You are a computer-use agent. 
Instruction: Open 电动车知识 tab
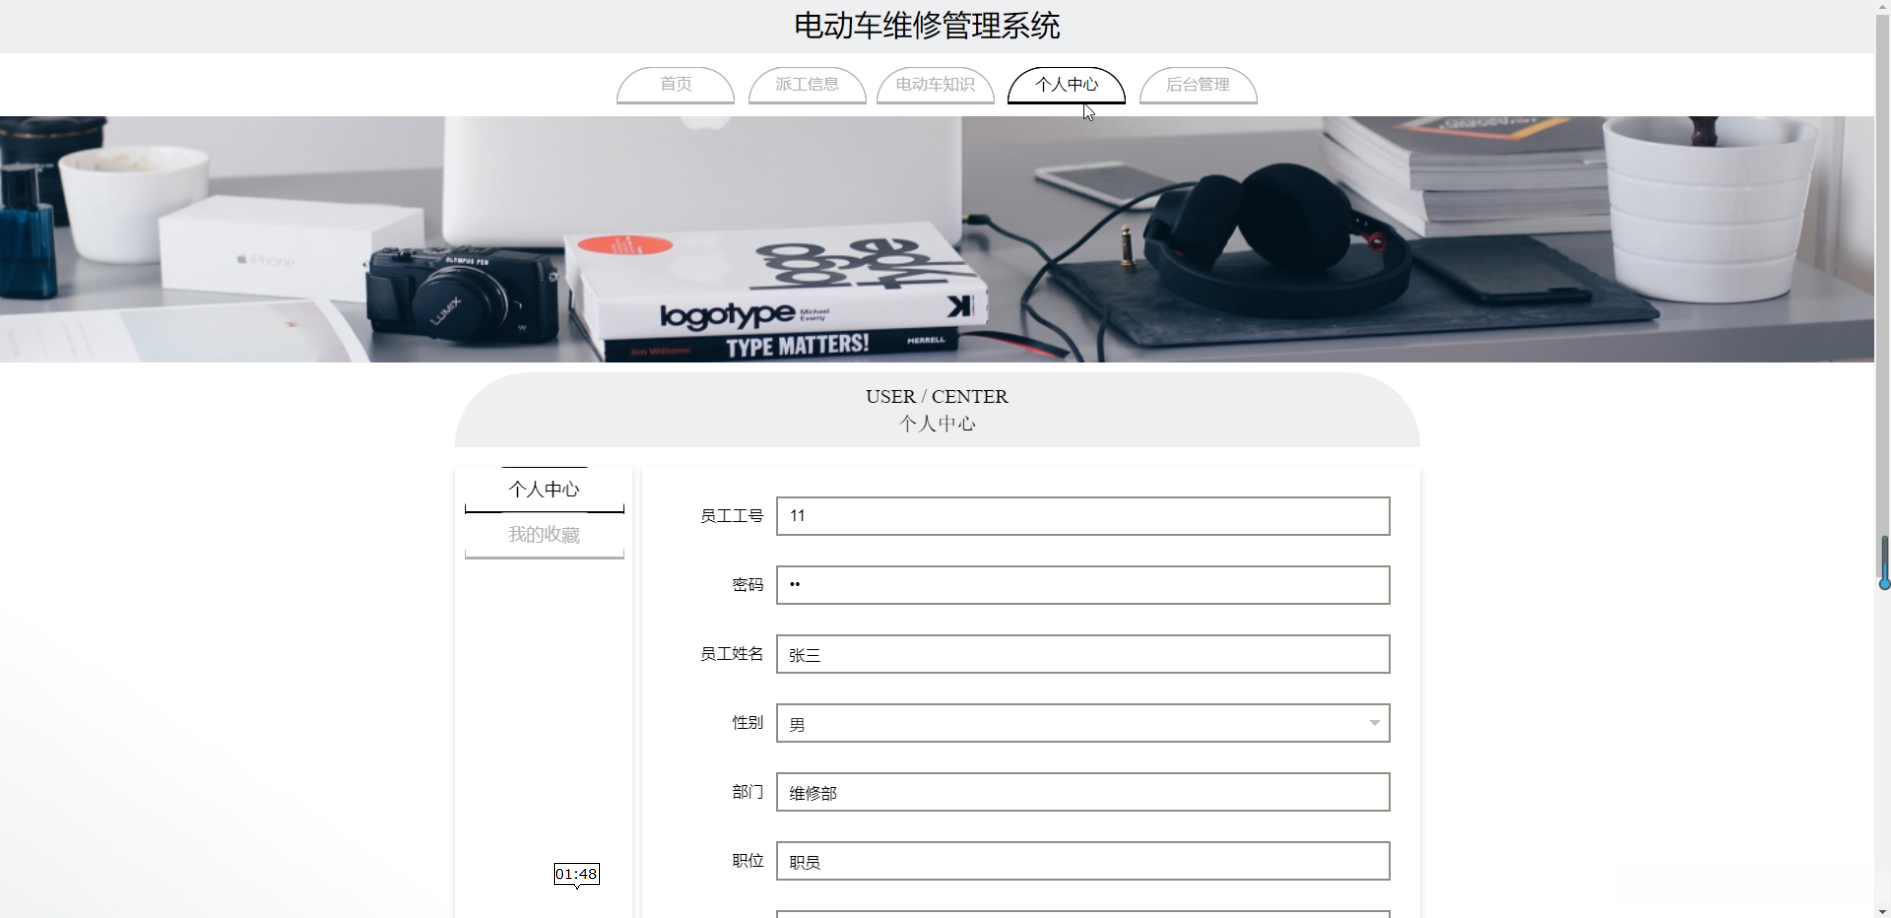point(935,85)
